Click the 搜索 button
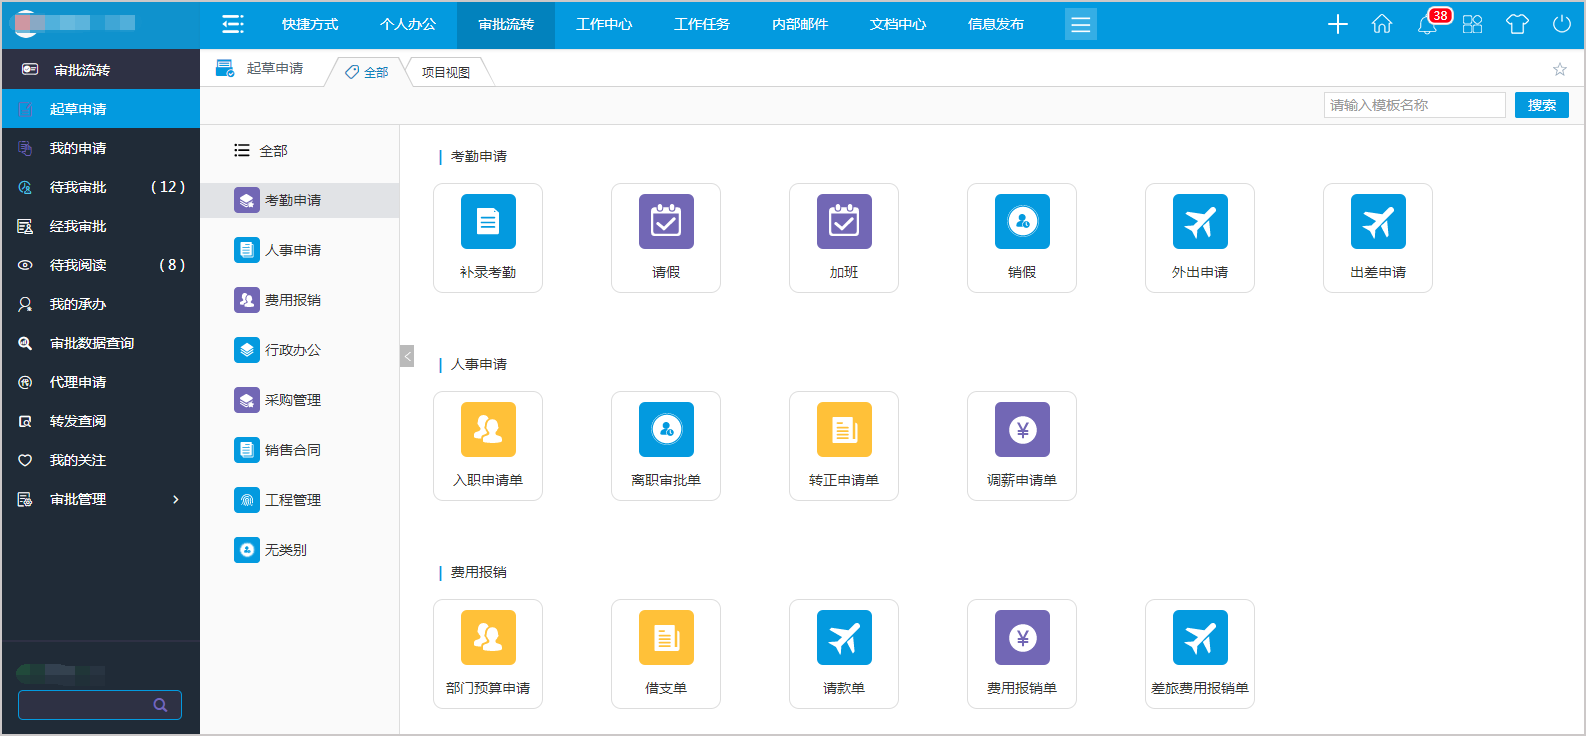 1541,105
